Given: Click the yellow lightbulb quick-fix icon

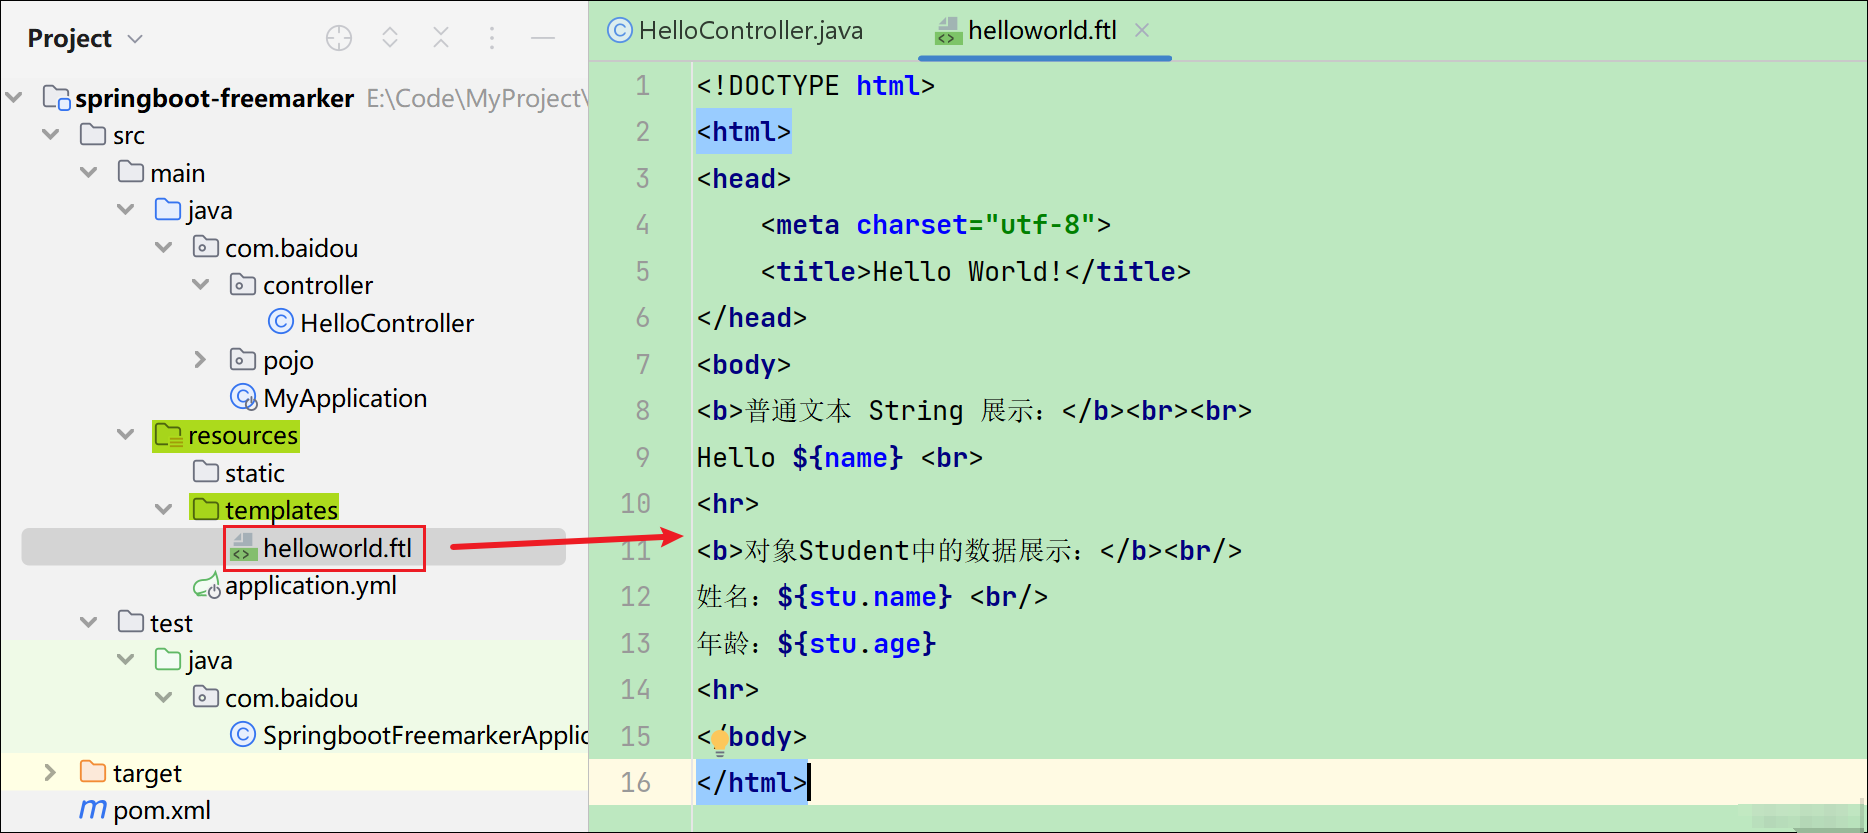Looking at the screenshot, I should pos(719,741).
